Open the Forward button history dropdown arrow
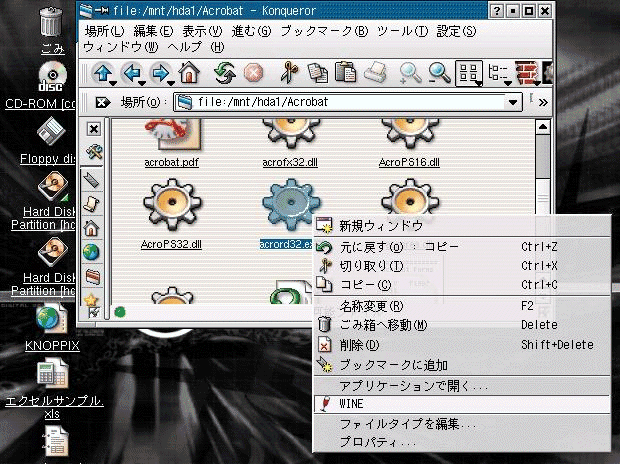The image size is (620, 464). pyautogui.click(x=171, y=83)
